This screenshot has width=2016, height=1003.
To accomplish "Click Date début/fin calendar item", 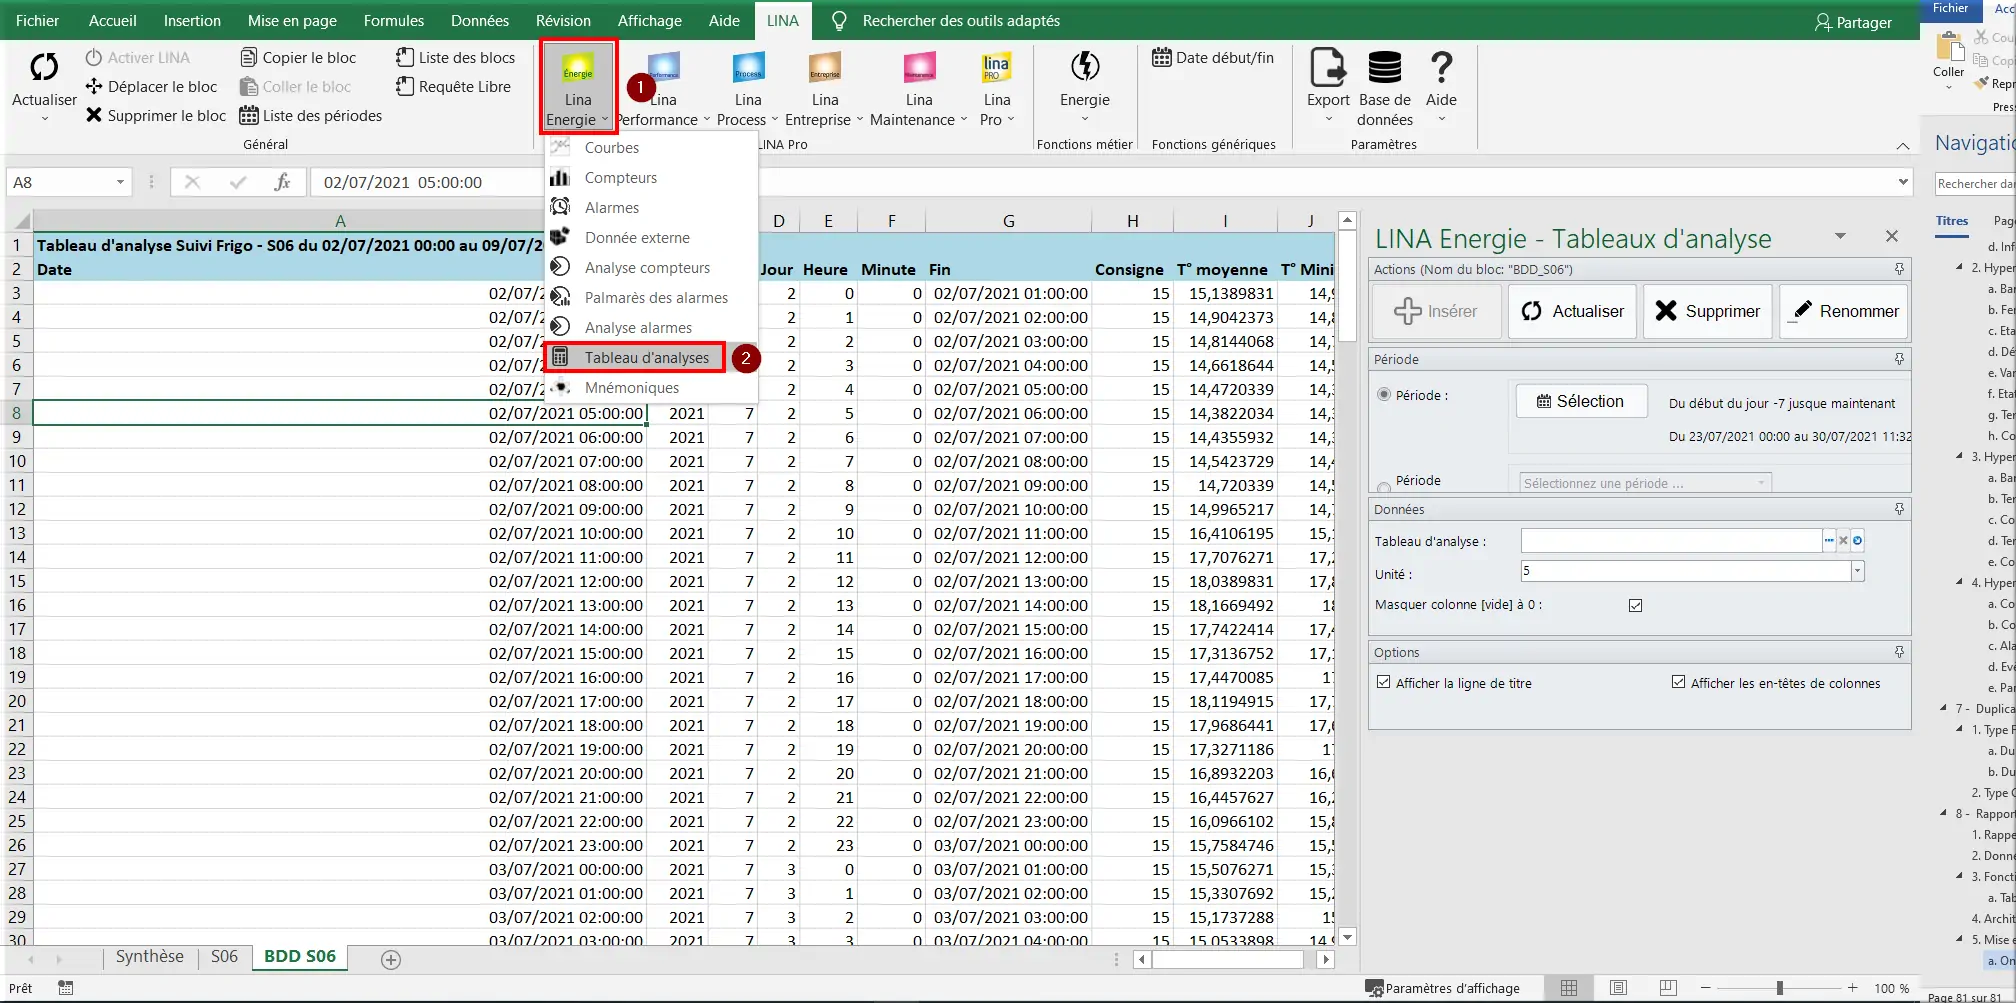I will (x=1213, y=58).
